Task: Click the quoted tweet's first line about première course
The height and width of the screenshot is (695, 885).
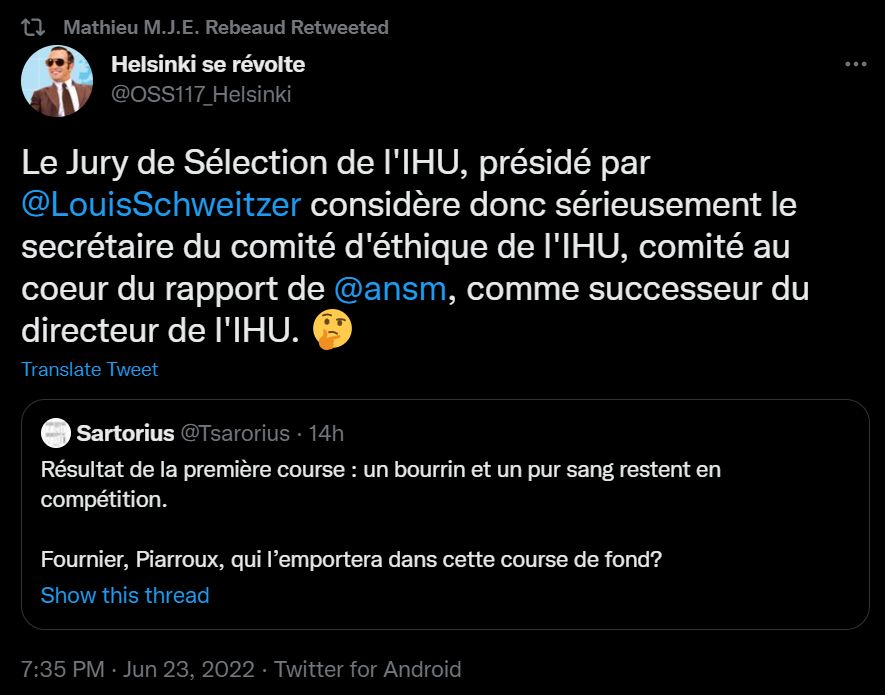Action: tap(380, 469)
